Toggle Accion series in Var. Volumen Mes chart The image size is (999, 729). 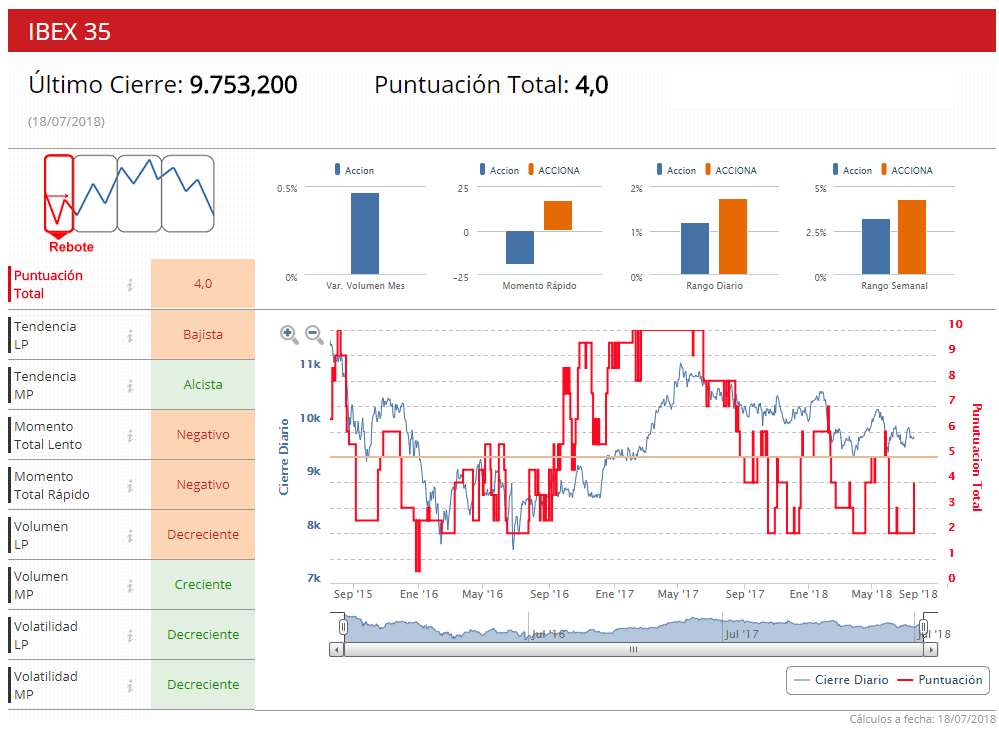tap(354, 170)
